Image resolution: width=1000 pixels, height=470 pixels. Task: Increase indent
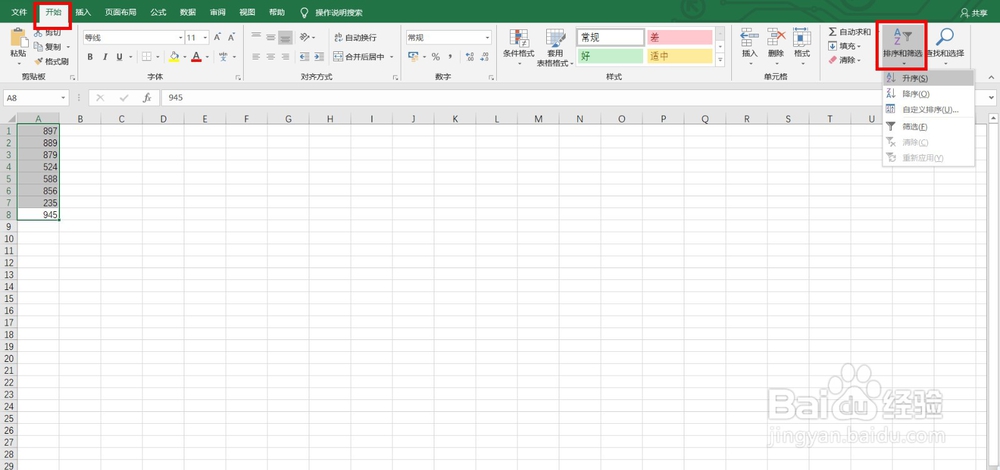(x=318, y=57)
